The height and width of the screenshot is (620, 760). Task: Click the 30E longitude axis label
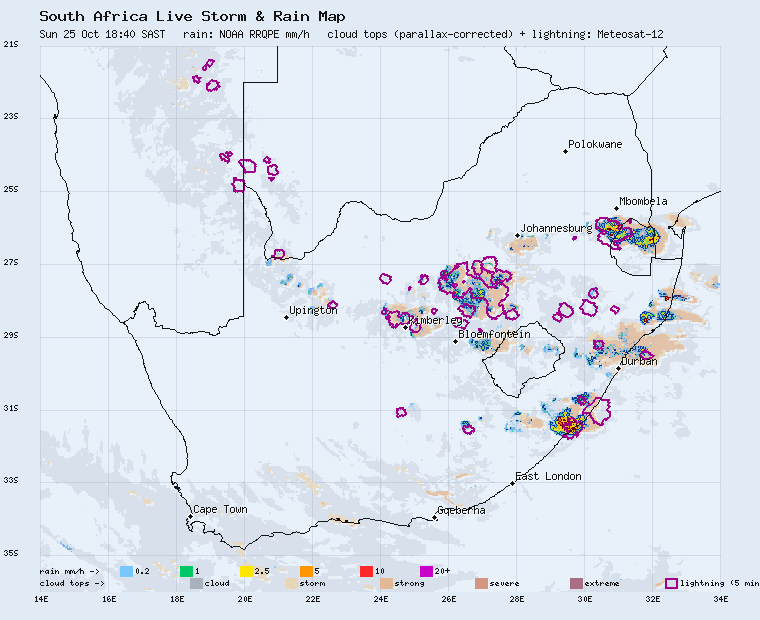[x=585, y=599]
